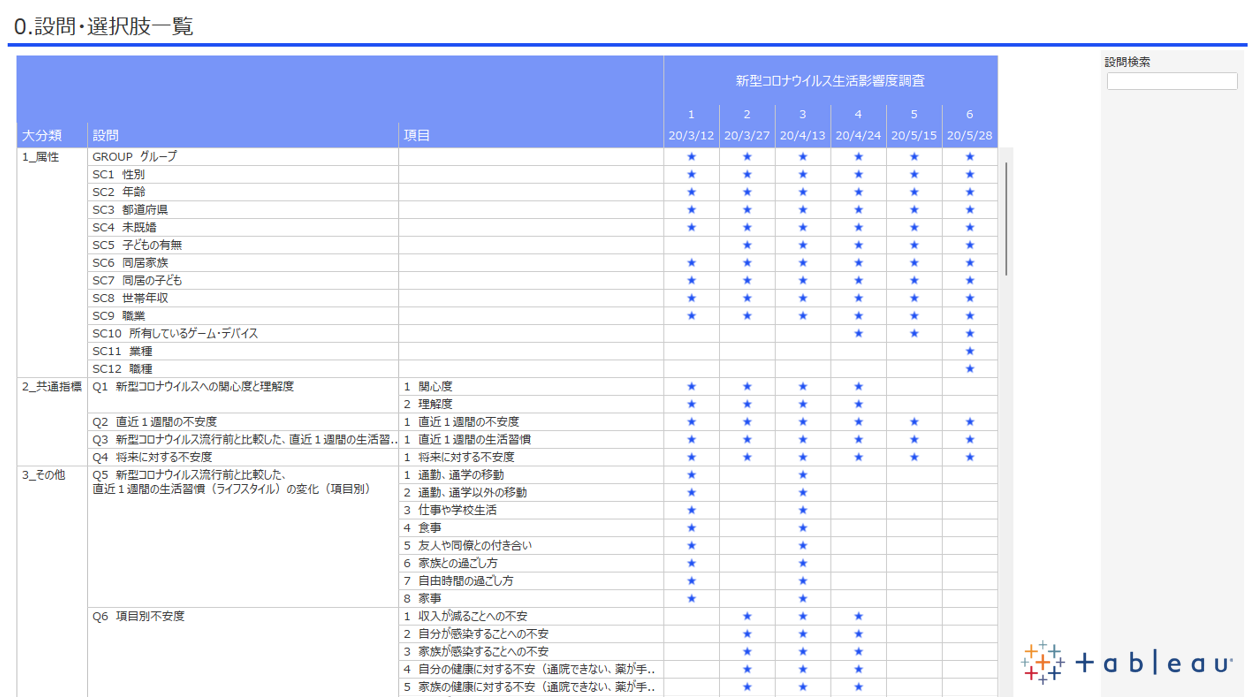Click the 新型コロナウイルス生活影響度調査 header
The width and height of the screenshot is (1255, 697).
pyautogui.click(x=830, y=80)
